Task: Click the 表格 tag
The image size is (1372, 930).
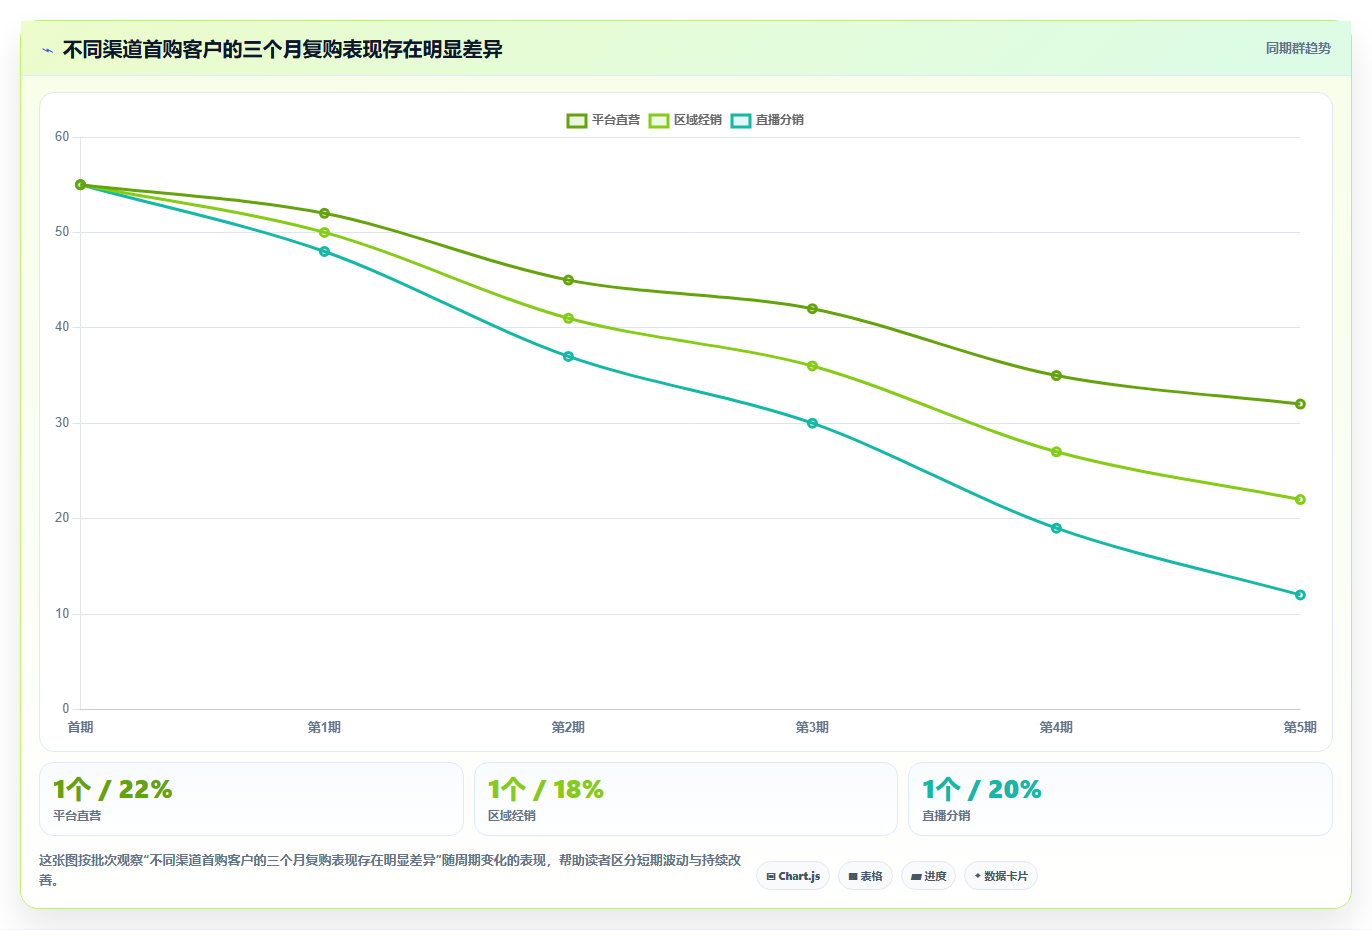Action: pyautogui.click(x=865, y=876)
